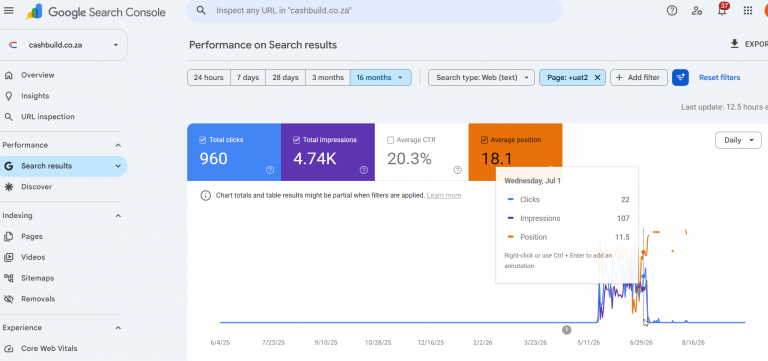
Task: Click the cashbuild.co.za property favicon
Action: click(x=13, y=45)
